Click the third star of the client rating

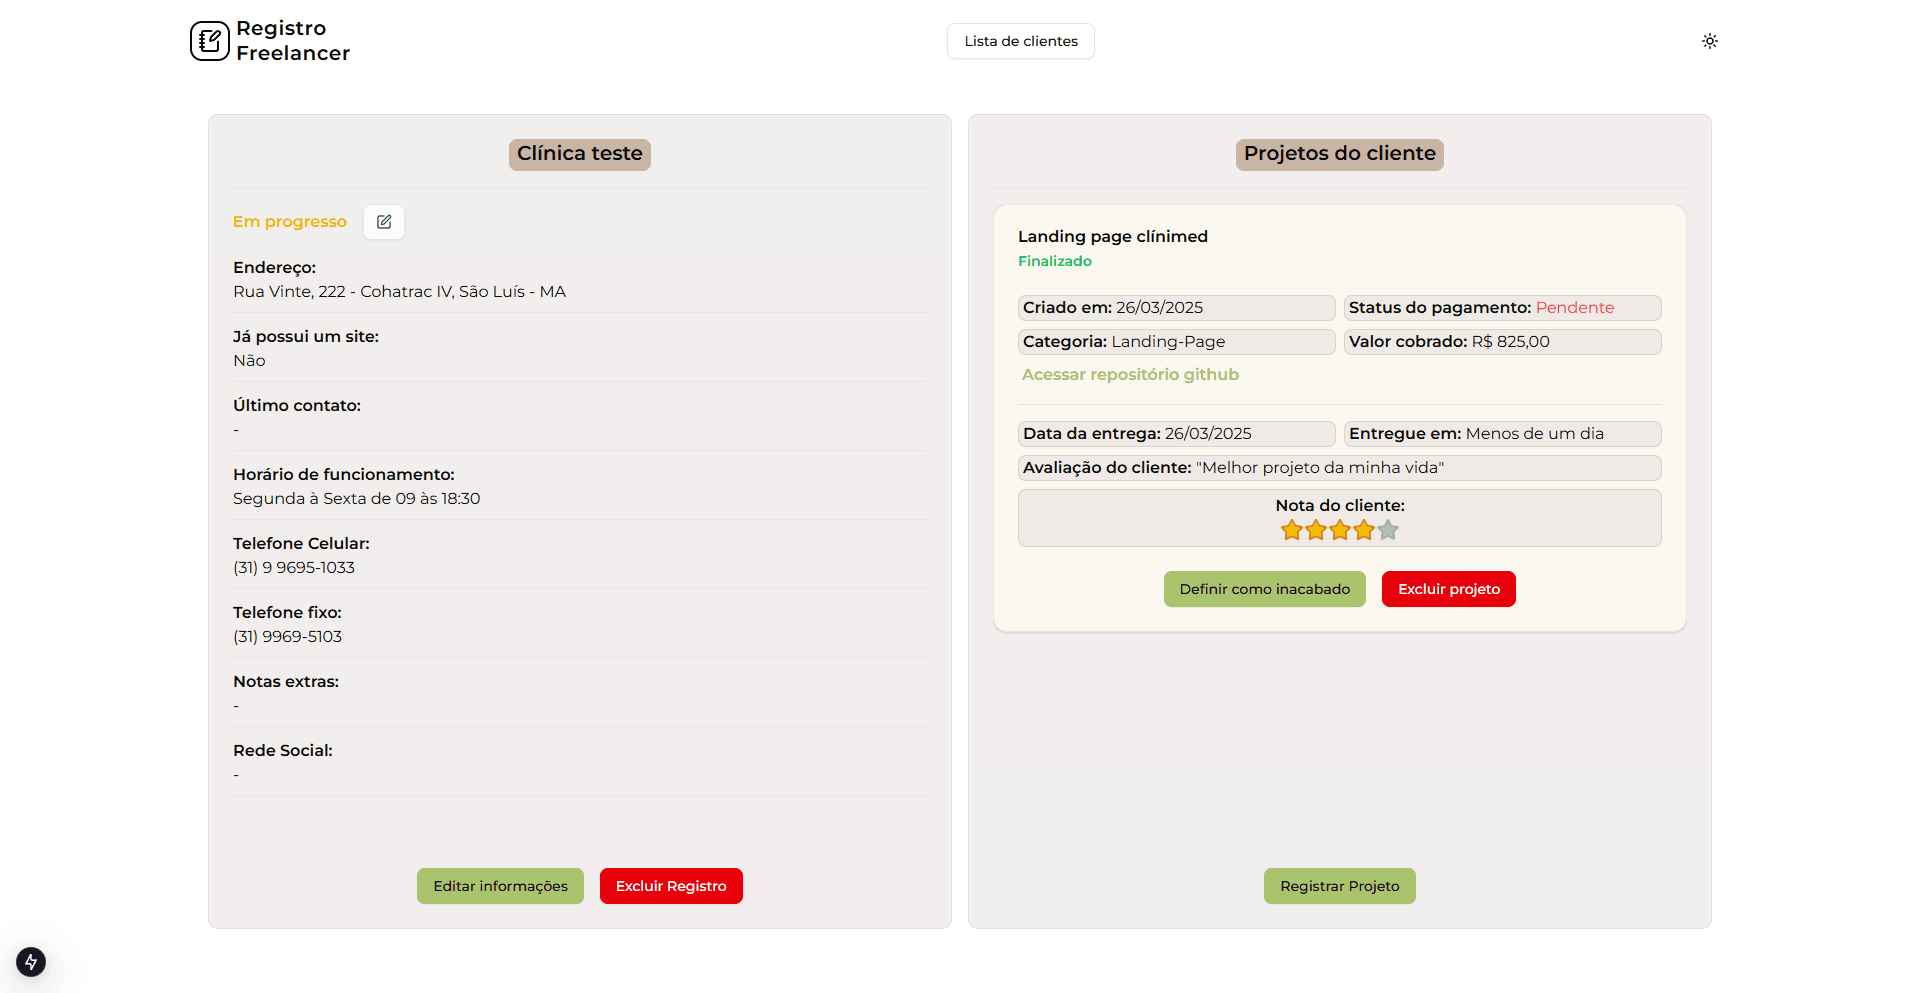[1339, 530]
